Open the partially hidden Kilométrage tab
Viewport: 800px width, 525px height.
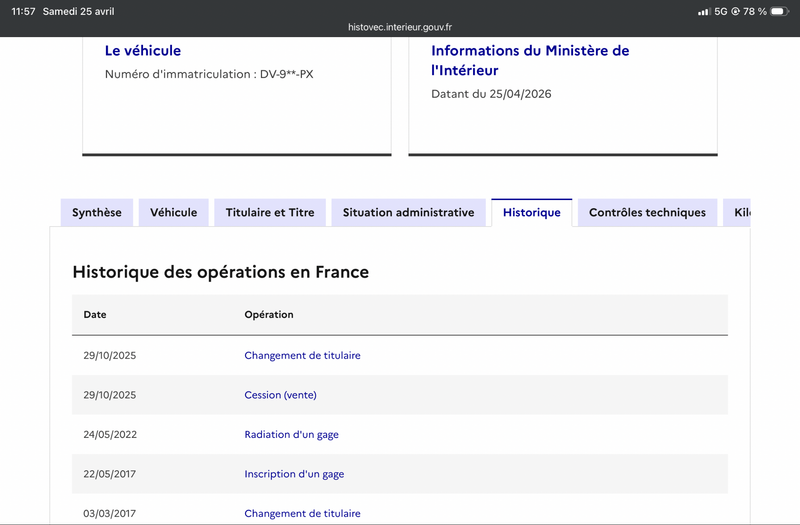point(737,212)
